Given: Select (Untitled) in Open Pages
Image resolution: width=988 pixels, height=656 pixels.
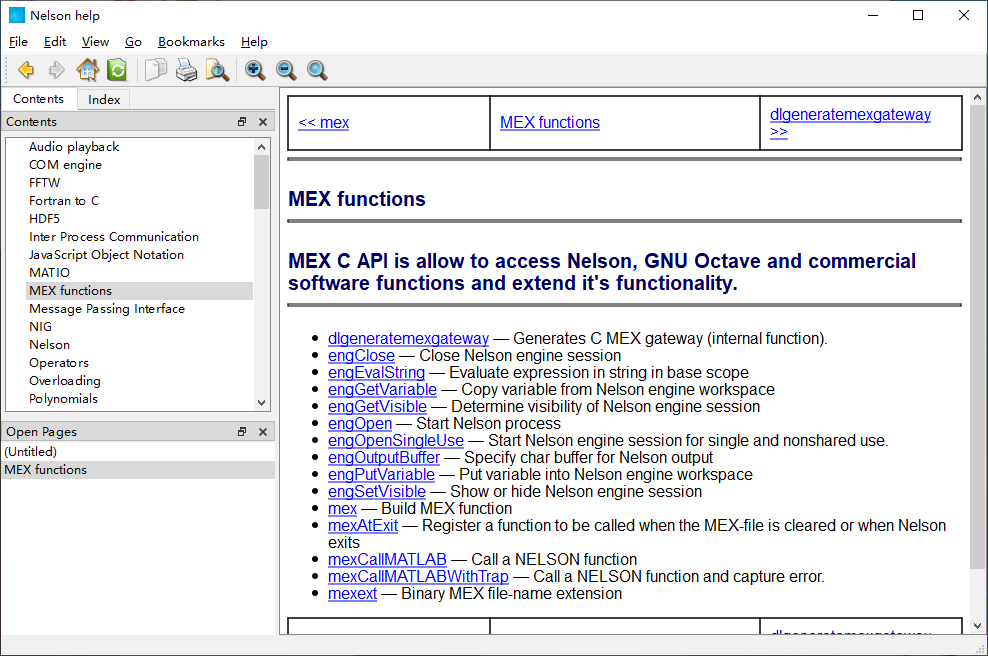Looking at the screenshot, I should tap(138, 452).
